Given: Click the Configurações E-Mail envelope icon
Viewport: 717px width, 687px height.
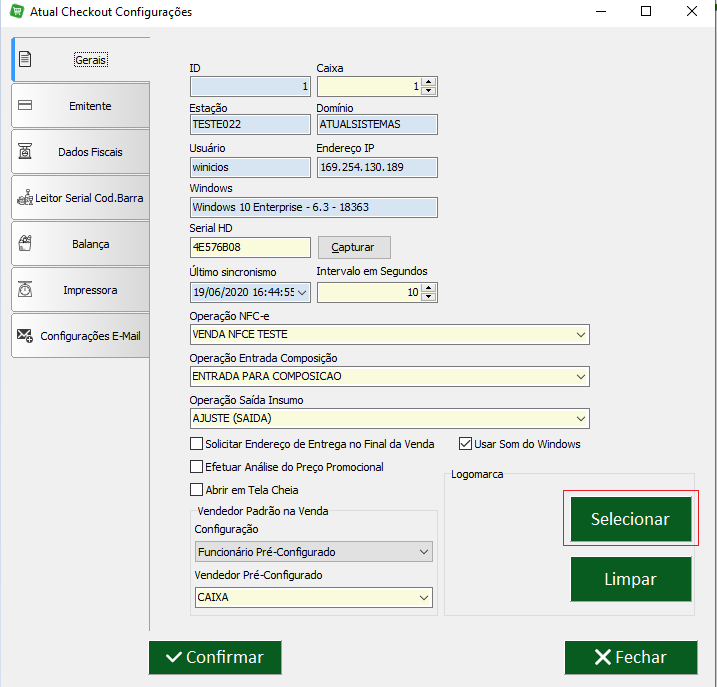Looking at the screenshot, I should click(25, 336).
